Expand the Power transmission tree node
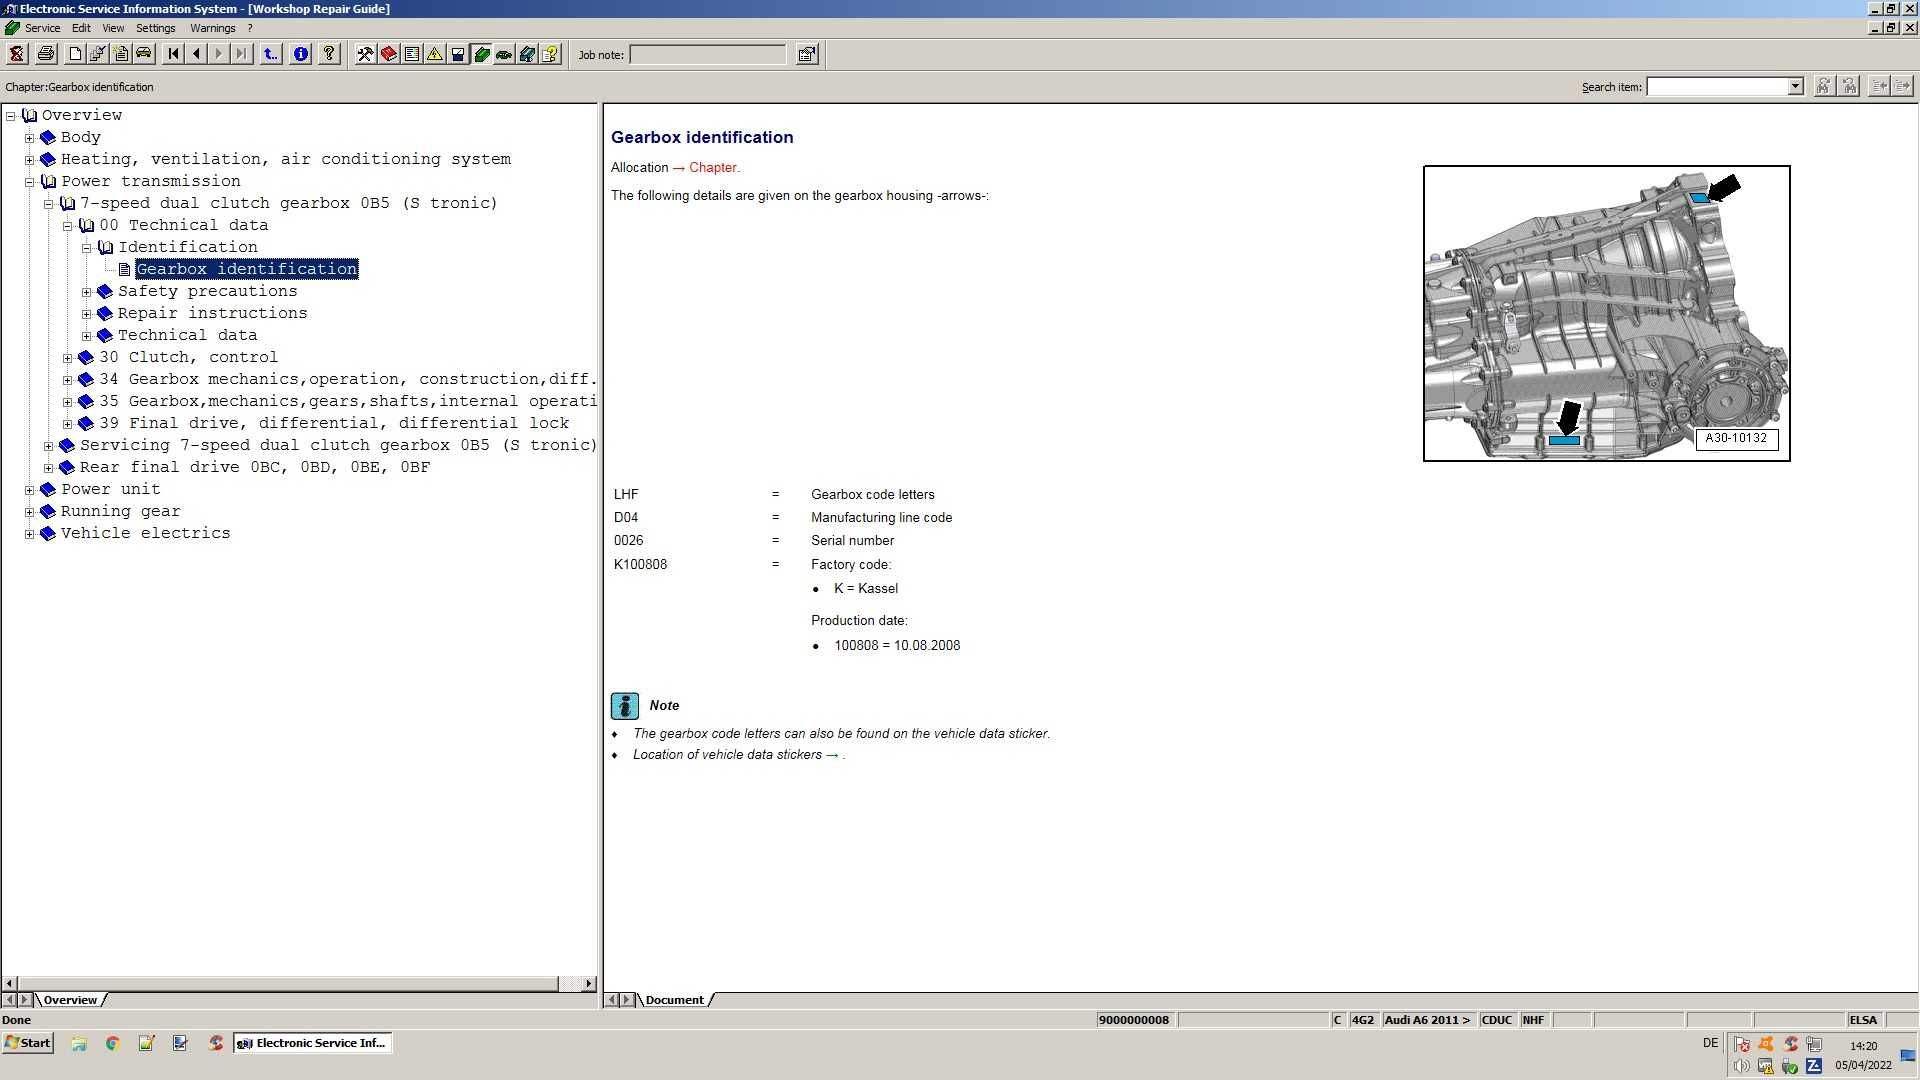This screenshot has width=1920, height=1080. click(x=29, y=181)
